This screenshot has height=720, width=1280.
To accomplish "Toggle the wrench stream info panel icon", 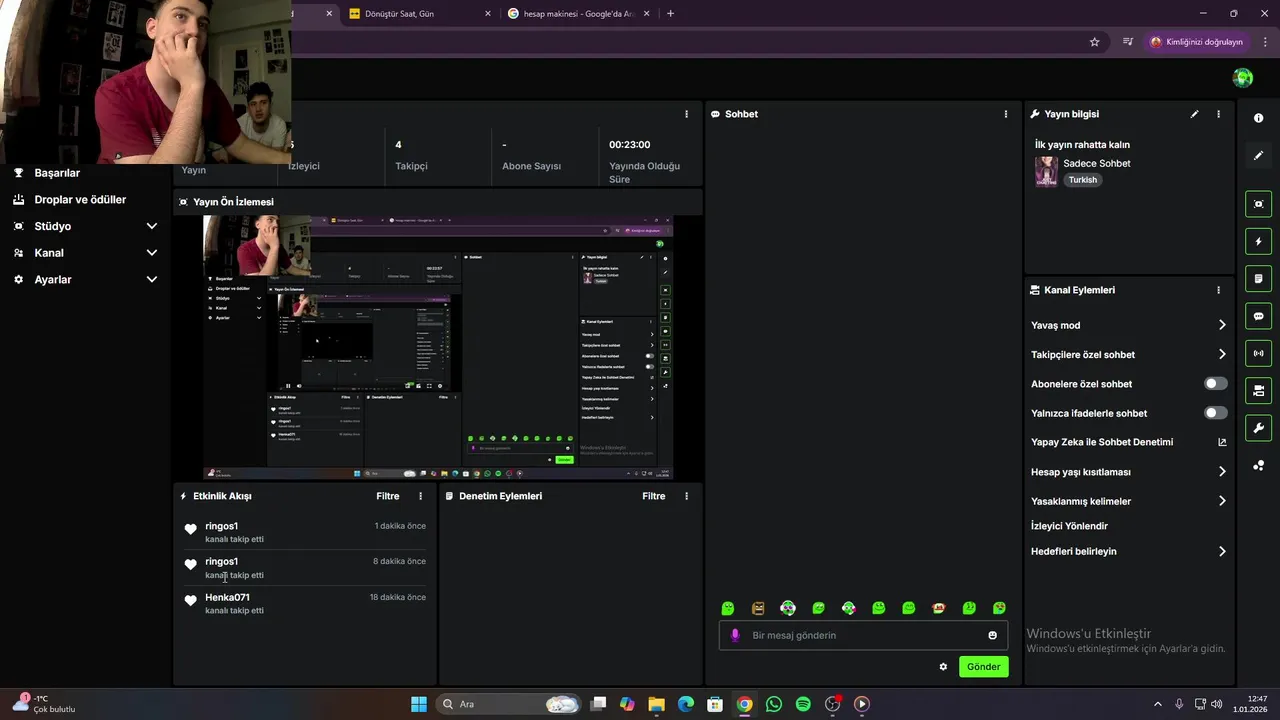I will coord(1258,428).
